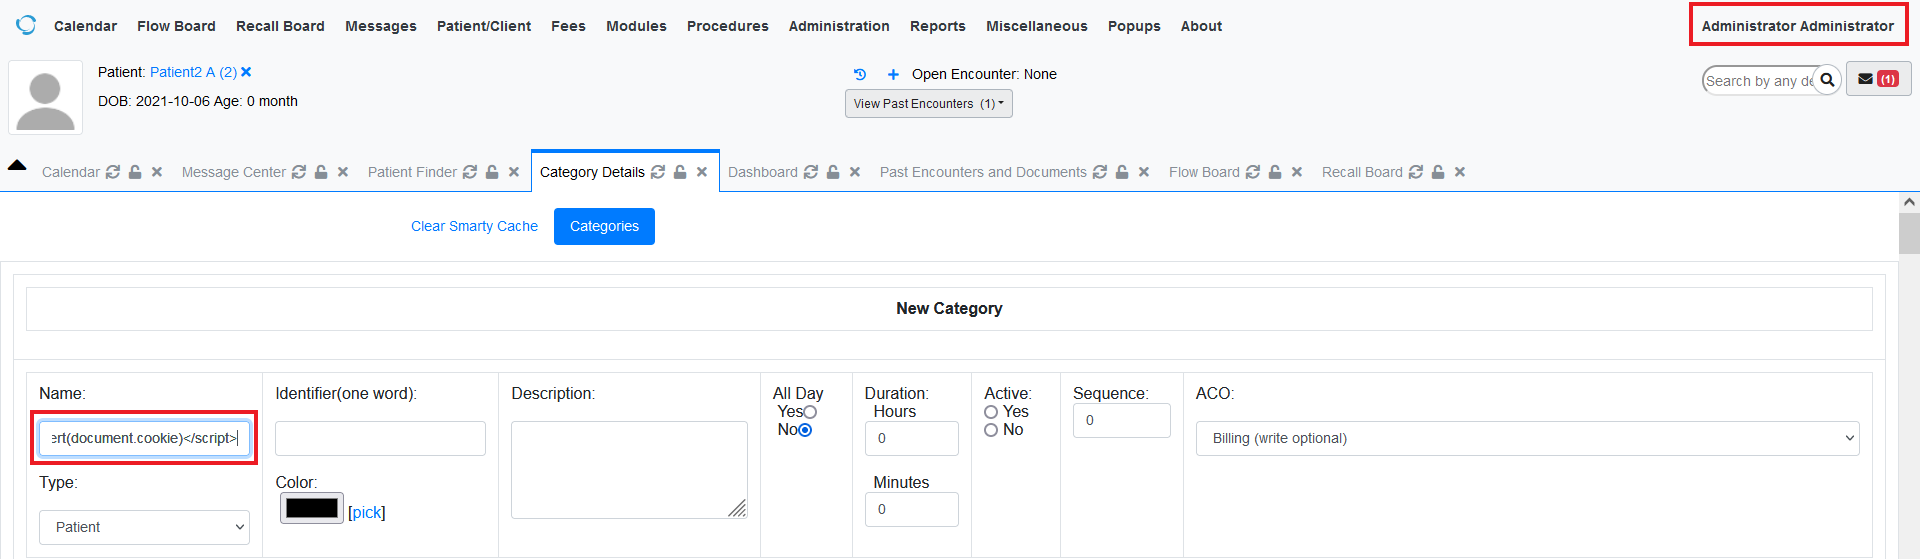1920x559 pixels.
Task: Close the Category Details tab
Action: tap(702, 172)
